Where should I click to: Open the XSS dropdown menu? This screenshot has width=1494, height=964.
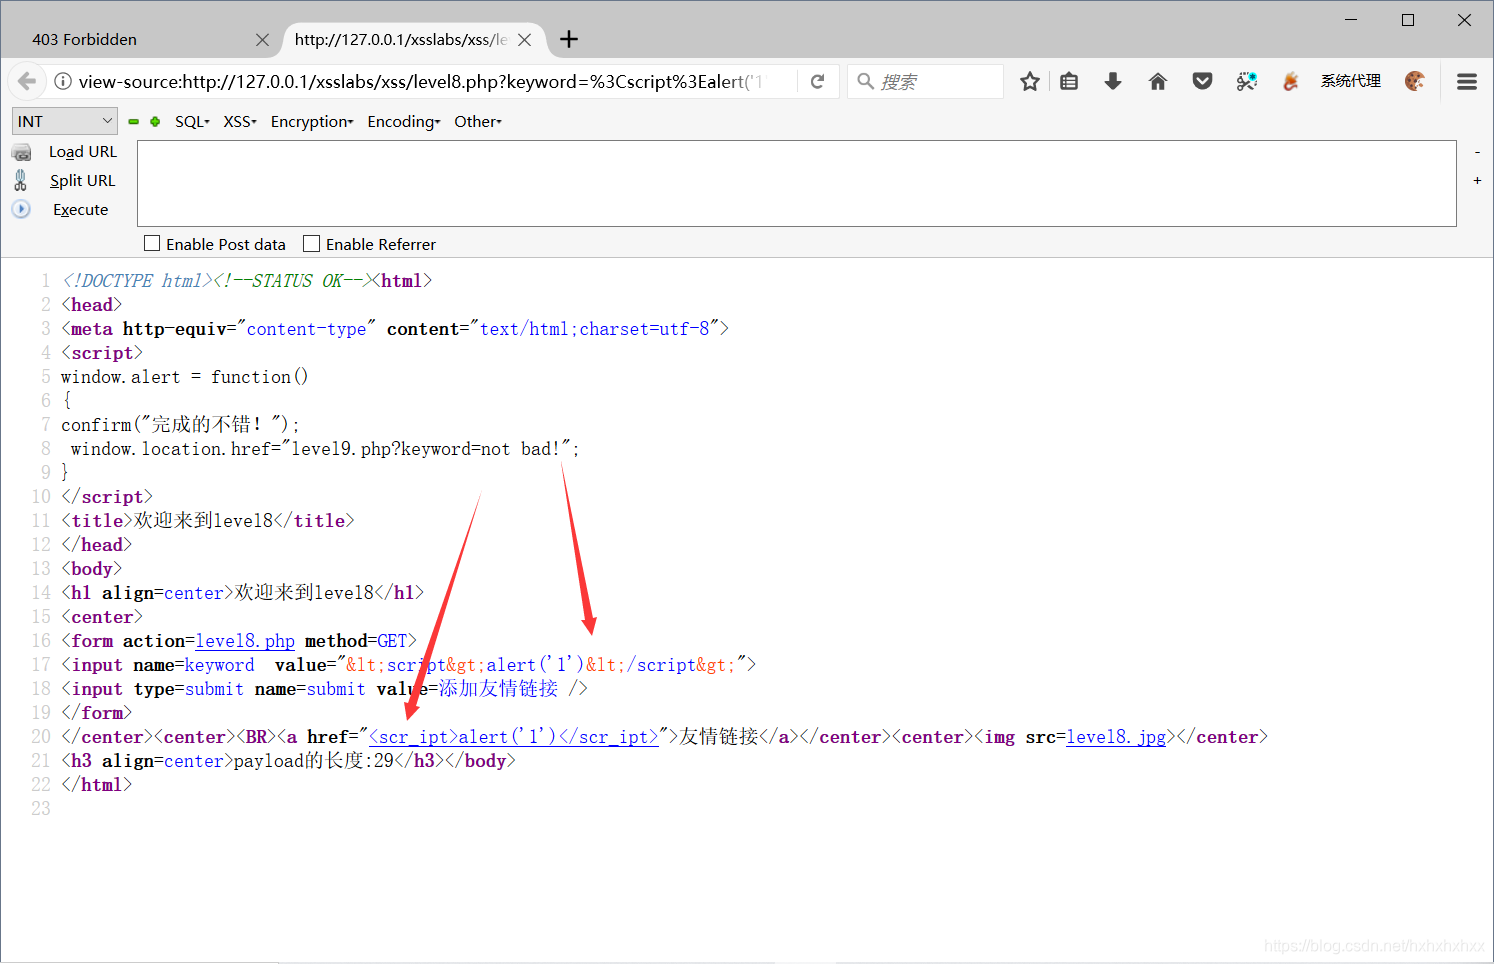tap(240, 122)
